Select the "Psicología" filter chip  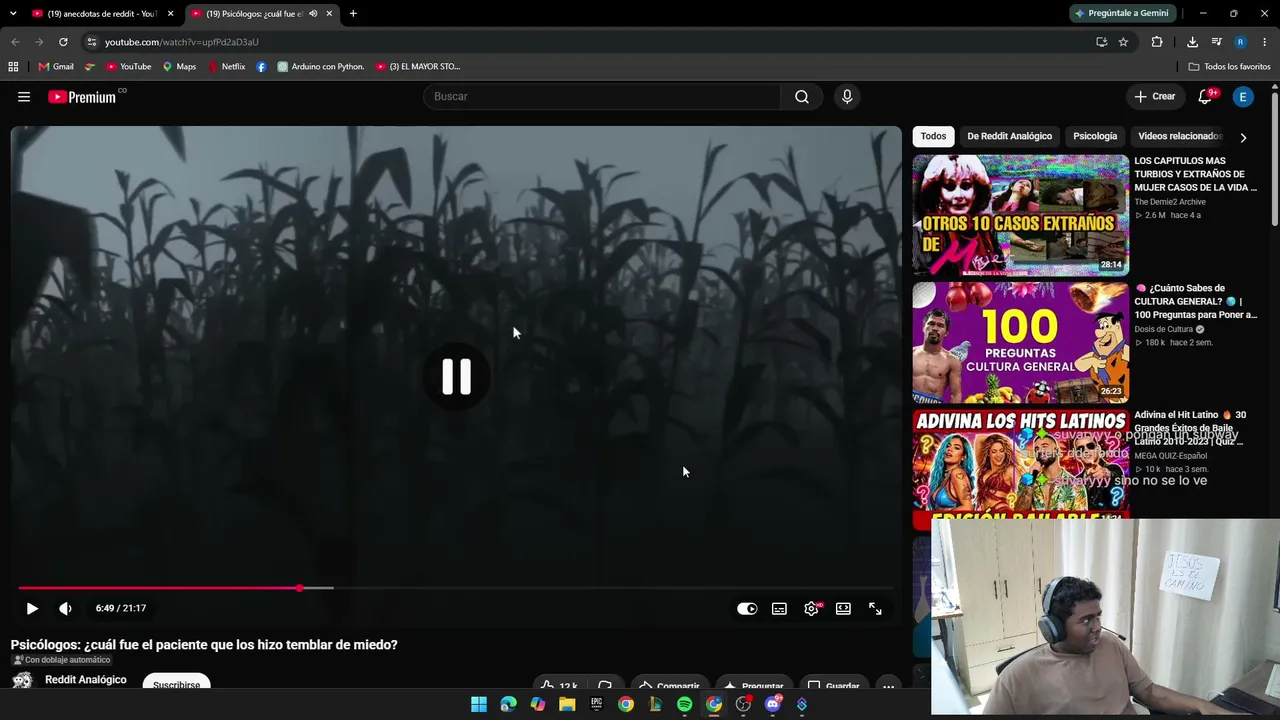click(x=1095, y=136)
